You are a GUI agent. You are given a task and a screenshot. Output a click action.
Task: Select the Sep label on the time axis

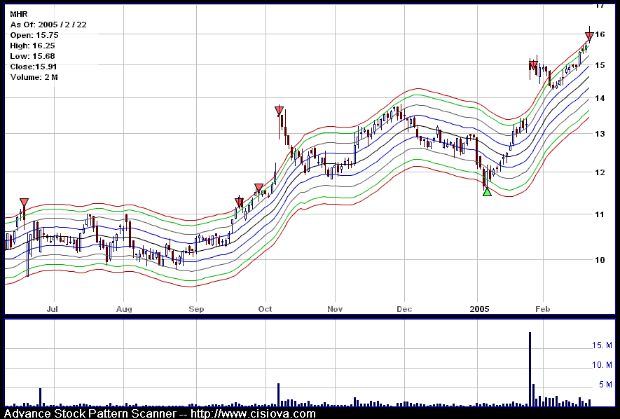tap(197, 309)
